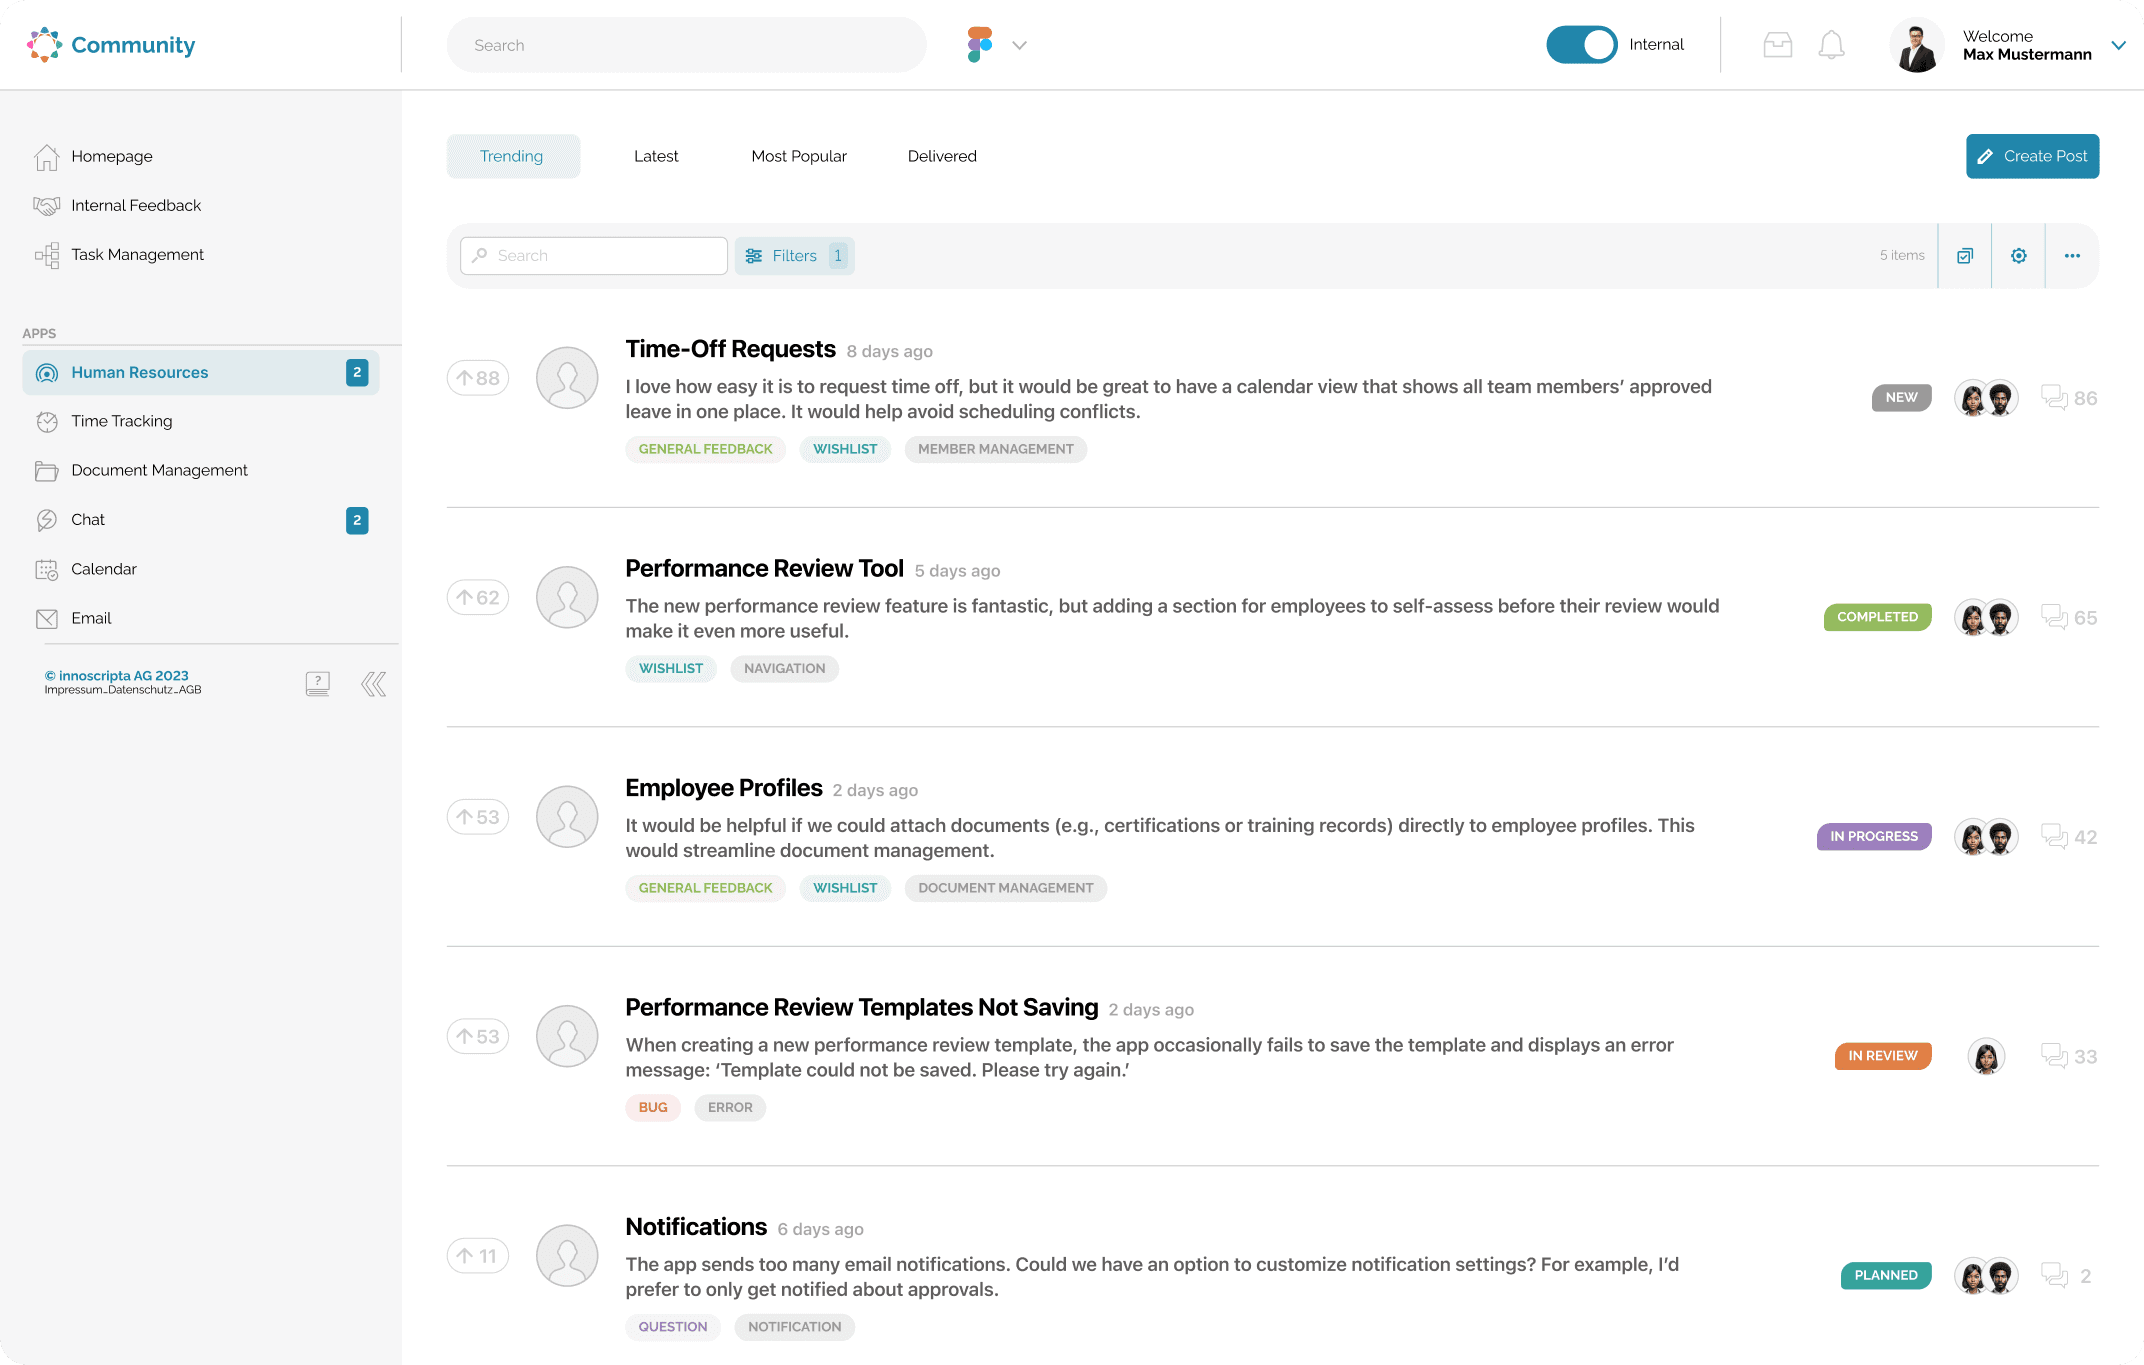Open the notifications bell
This screenshot has width=2144, height=1365.
(1831, 45)
